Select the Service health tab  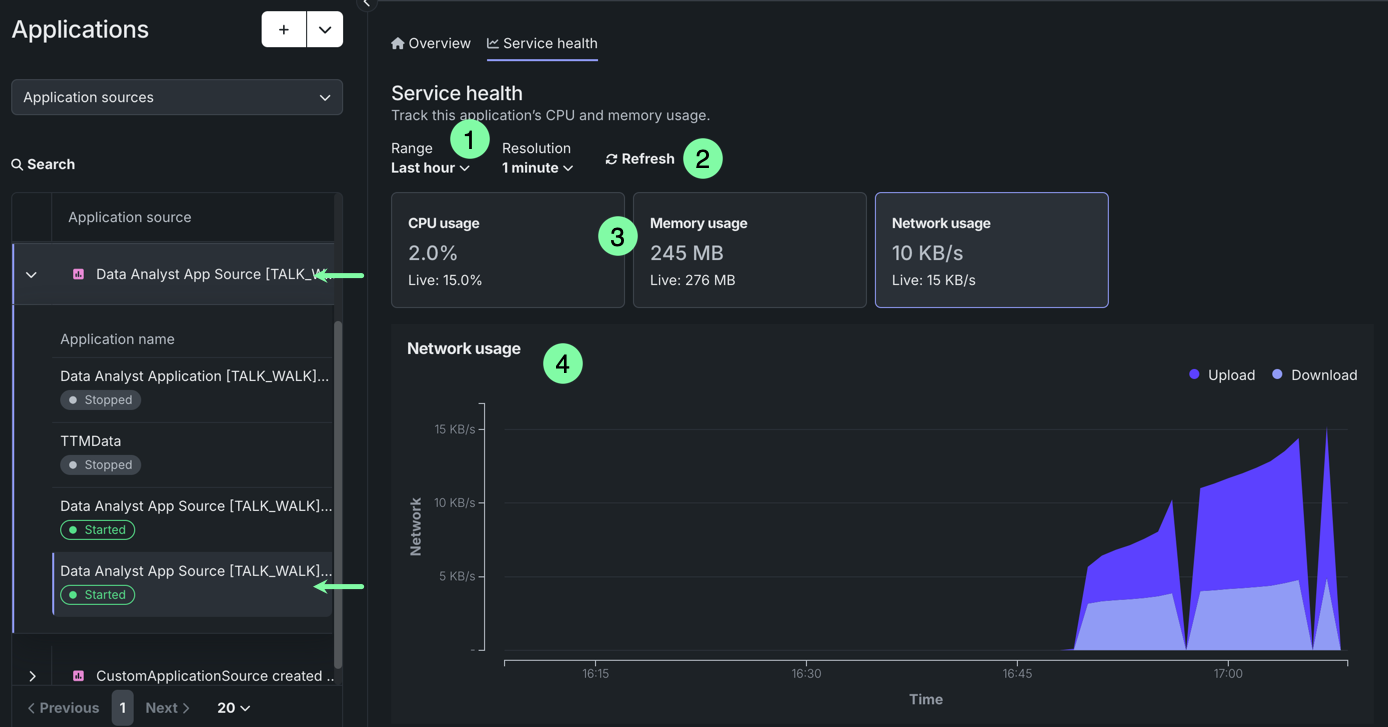coord(542,43)
